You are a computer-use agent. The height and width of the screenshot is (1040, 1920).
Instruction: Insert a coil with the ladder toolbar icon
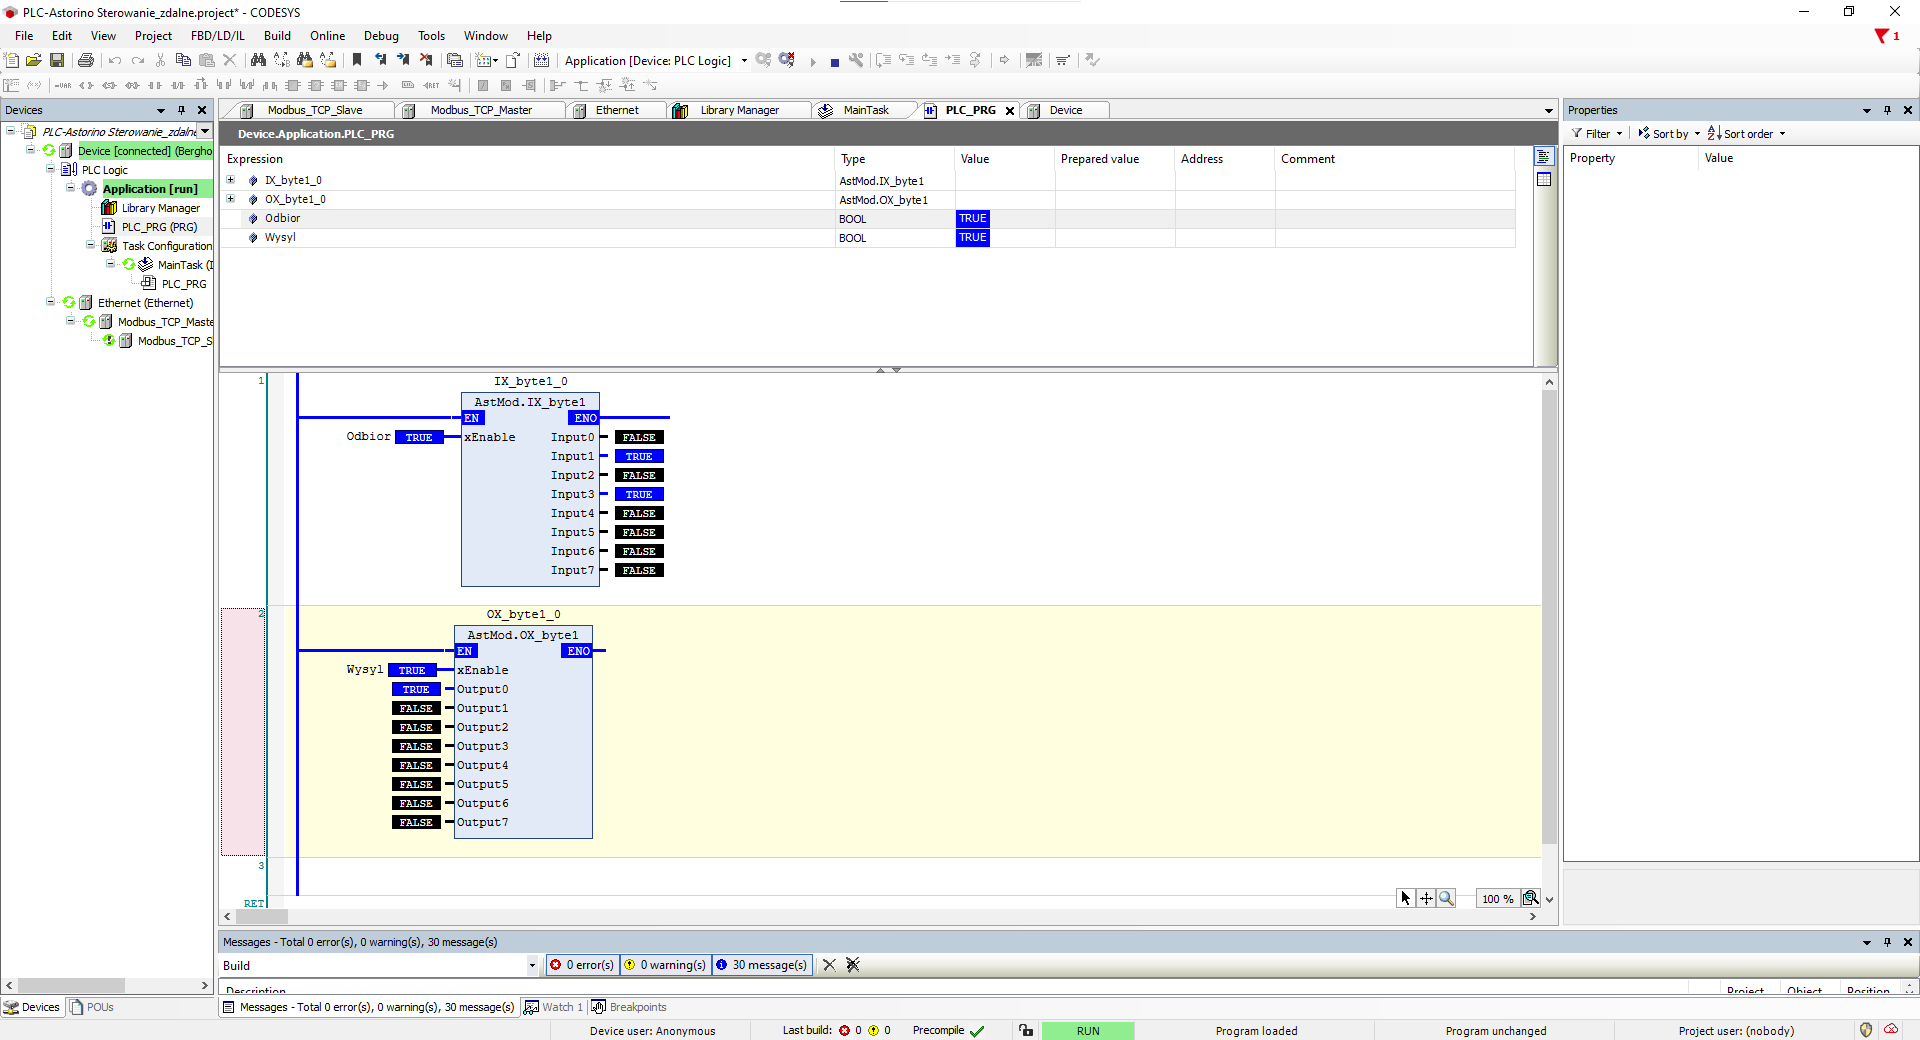(86, 85)
